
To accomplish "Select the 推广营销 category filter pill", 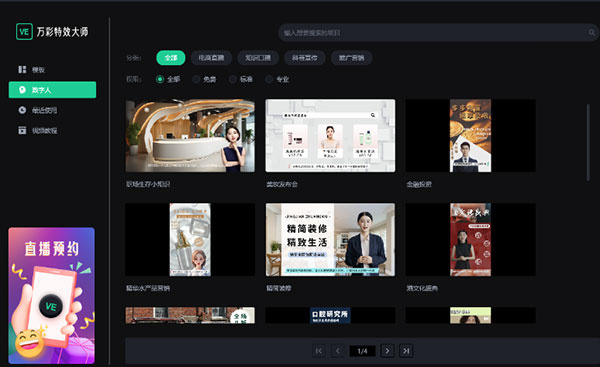I will tap(351, 58).
